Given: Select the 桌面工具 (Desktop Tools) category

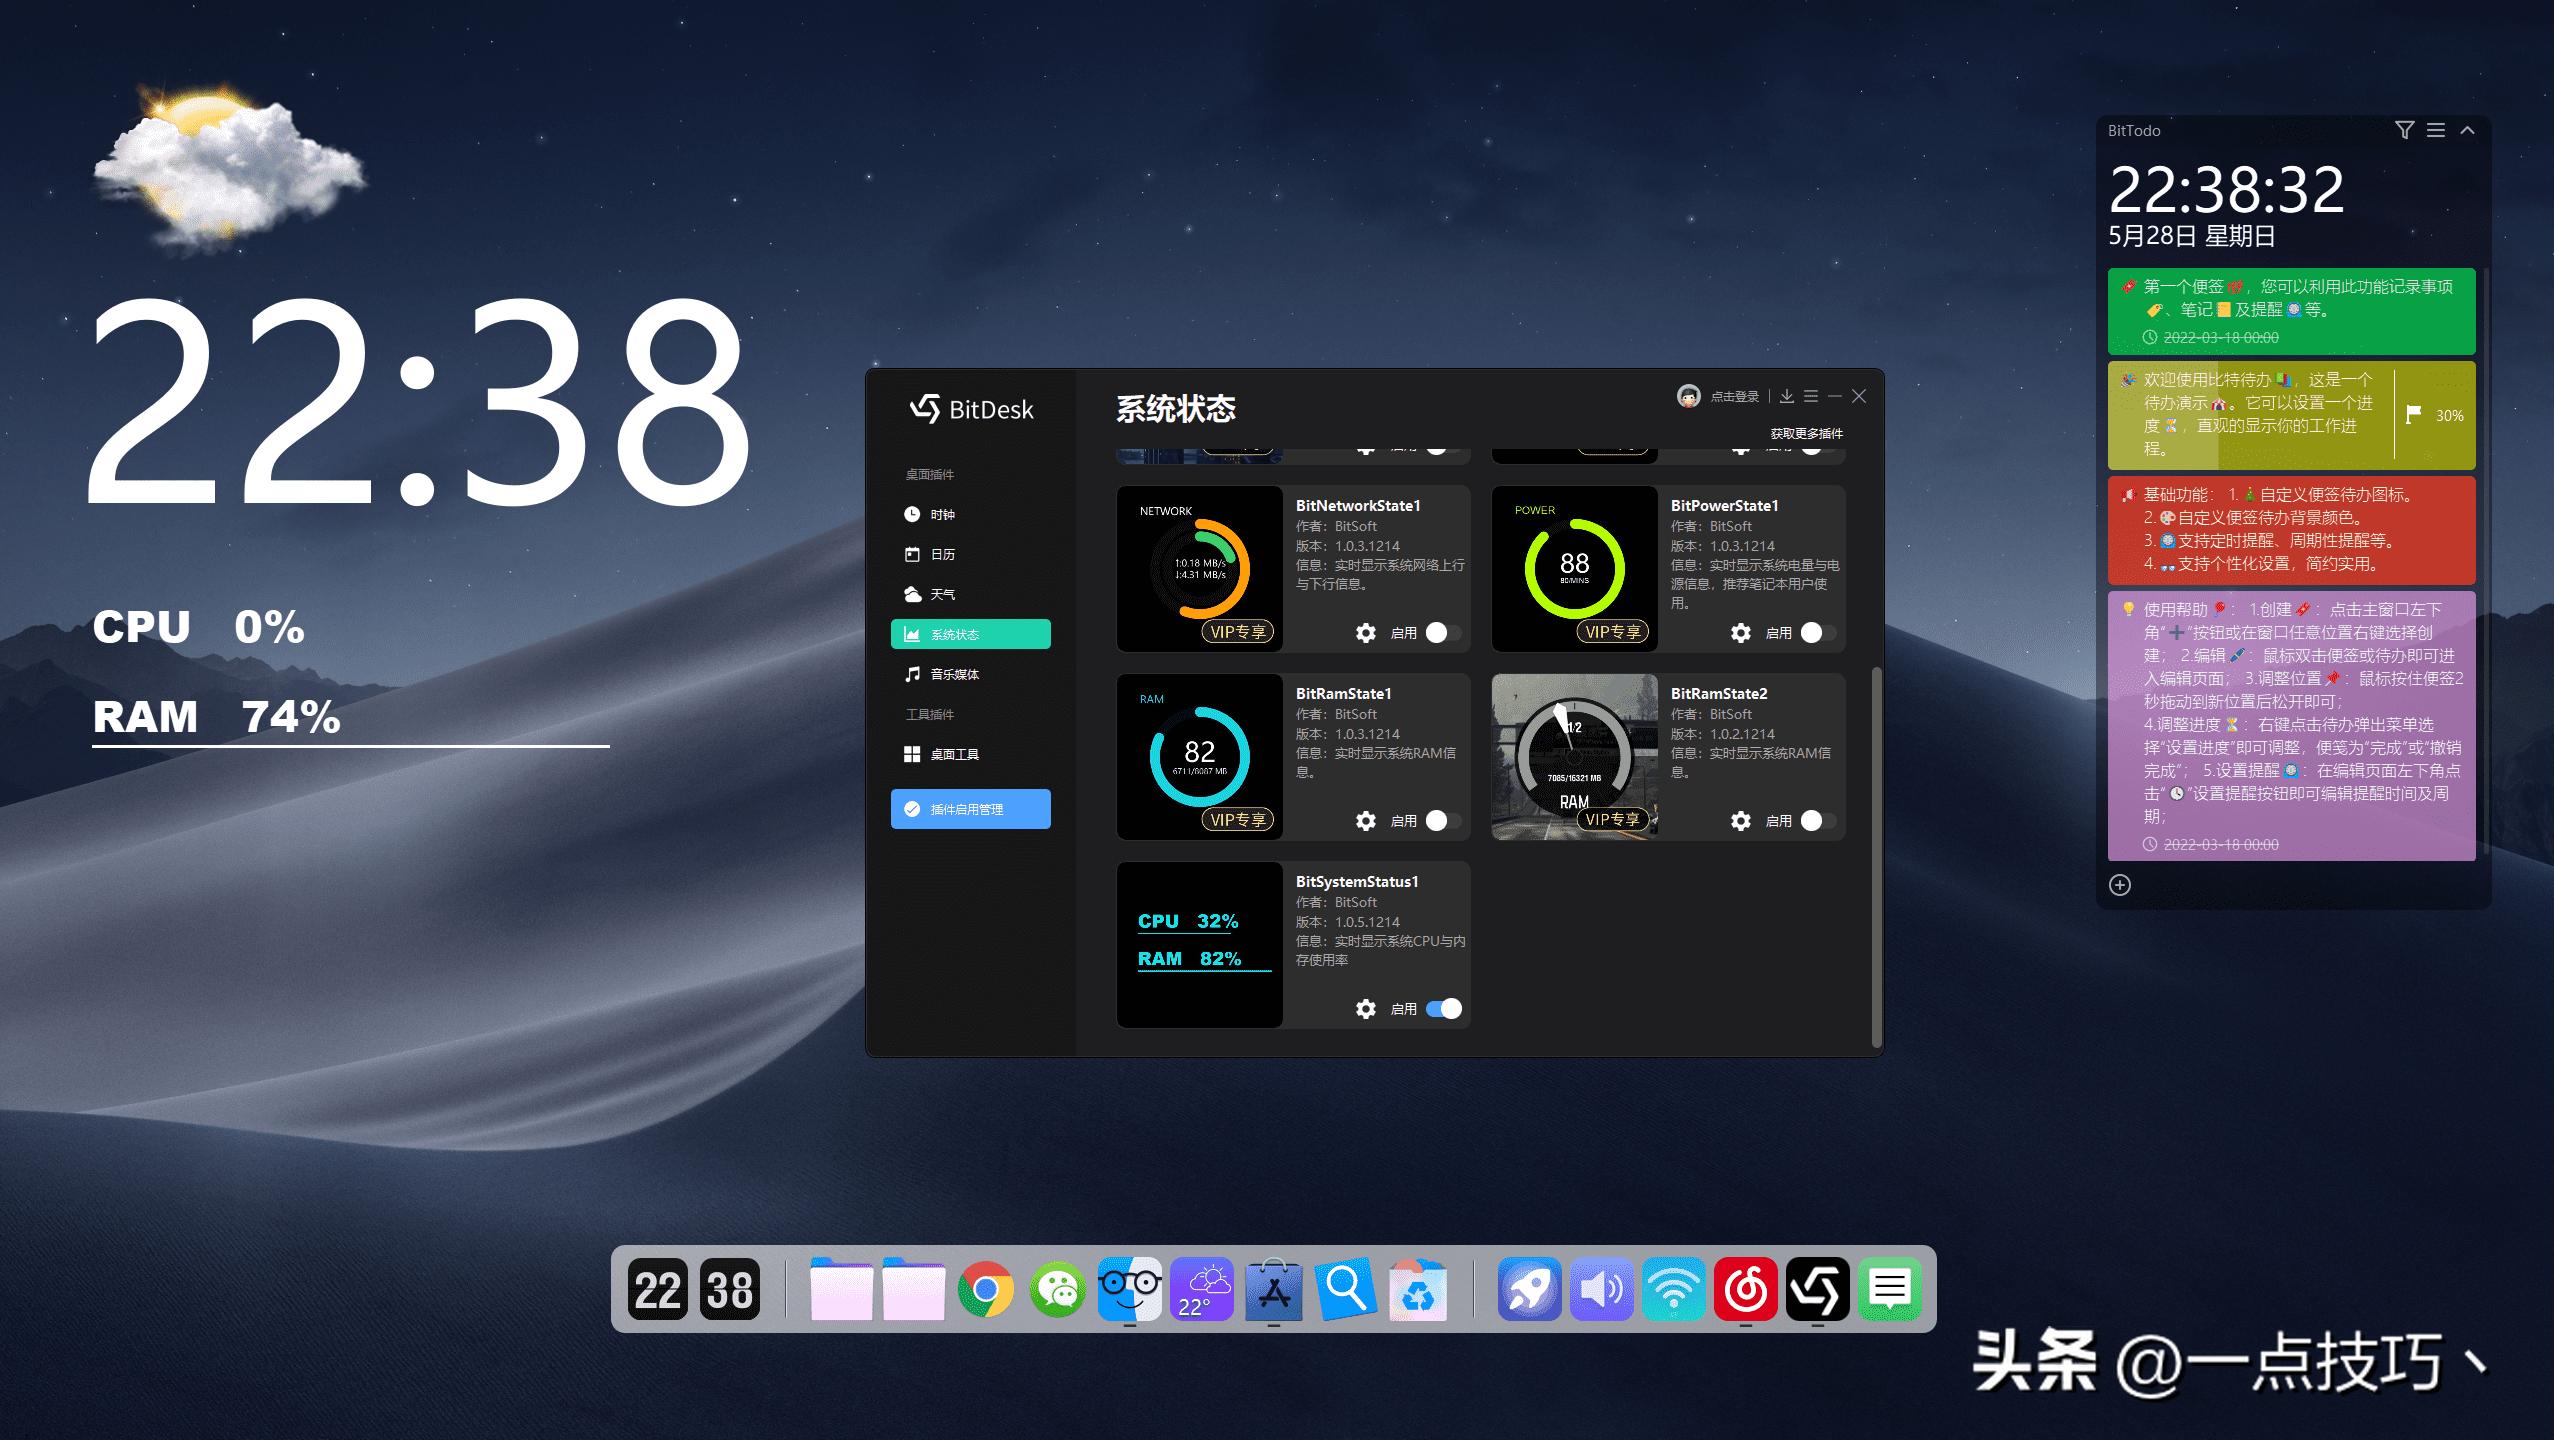Looking at the screenshot, I should point(954,754).
